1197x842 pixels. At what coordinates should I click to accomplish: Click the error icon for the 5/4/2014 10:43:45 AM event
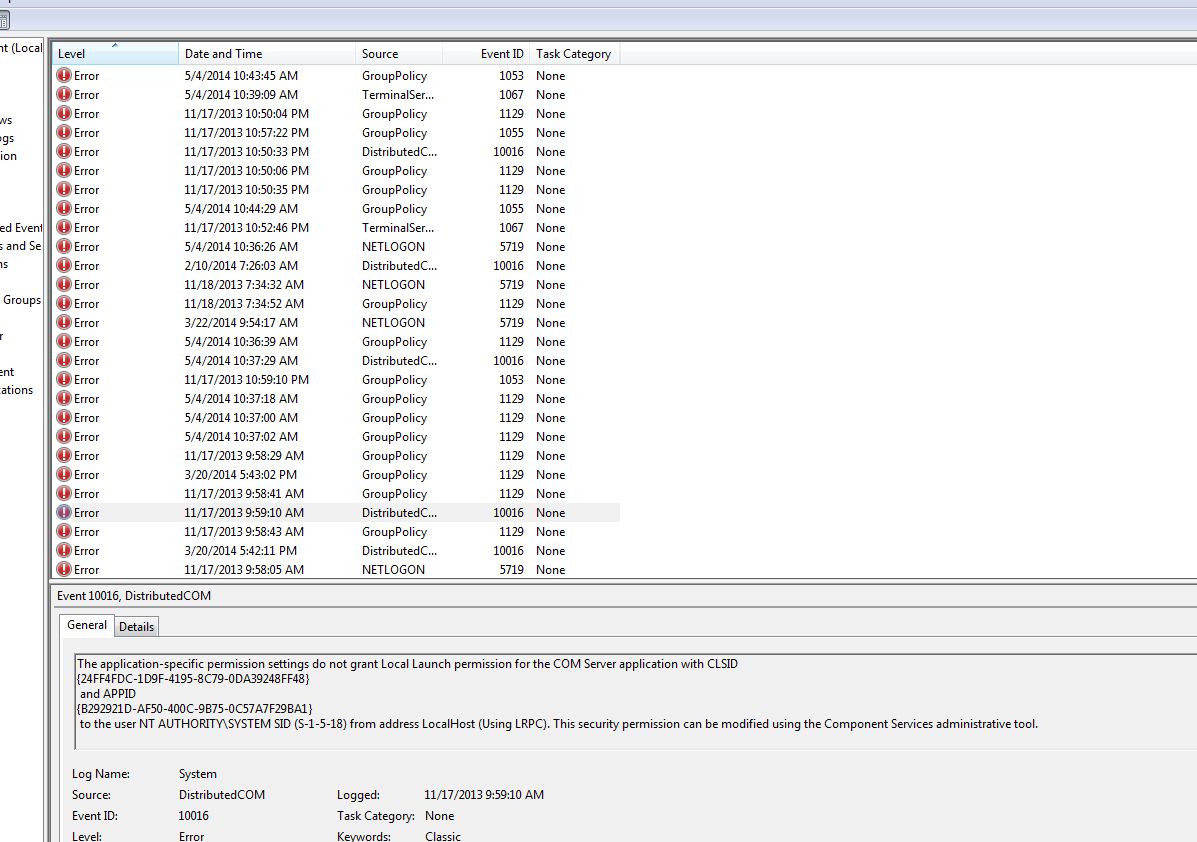(64, 76)
